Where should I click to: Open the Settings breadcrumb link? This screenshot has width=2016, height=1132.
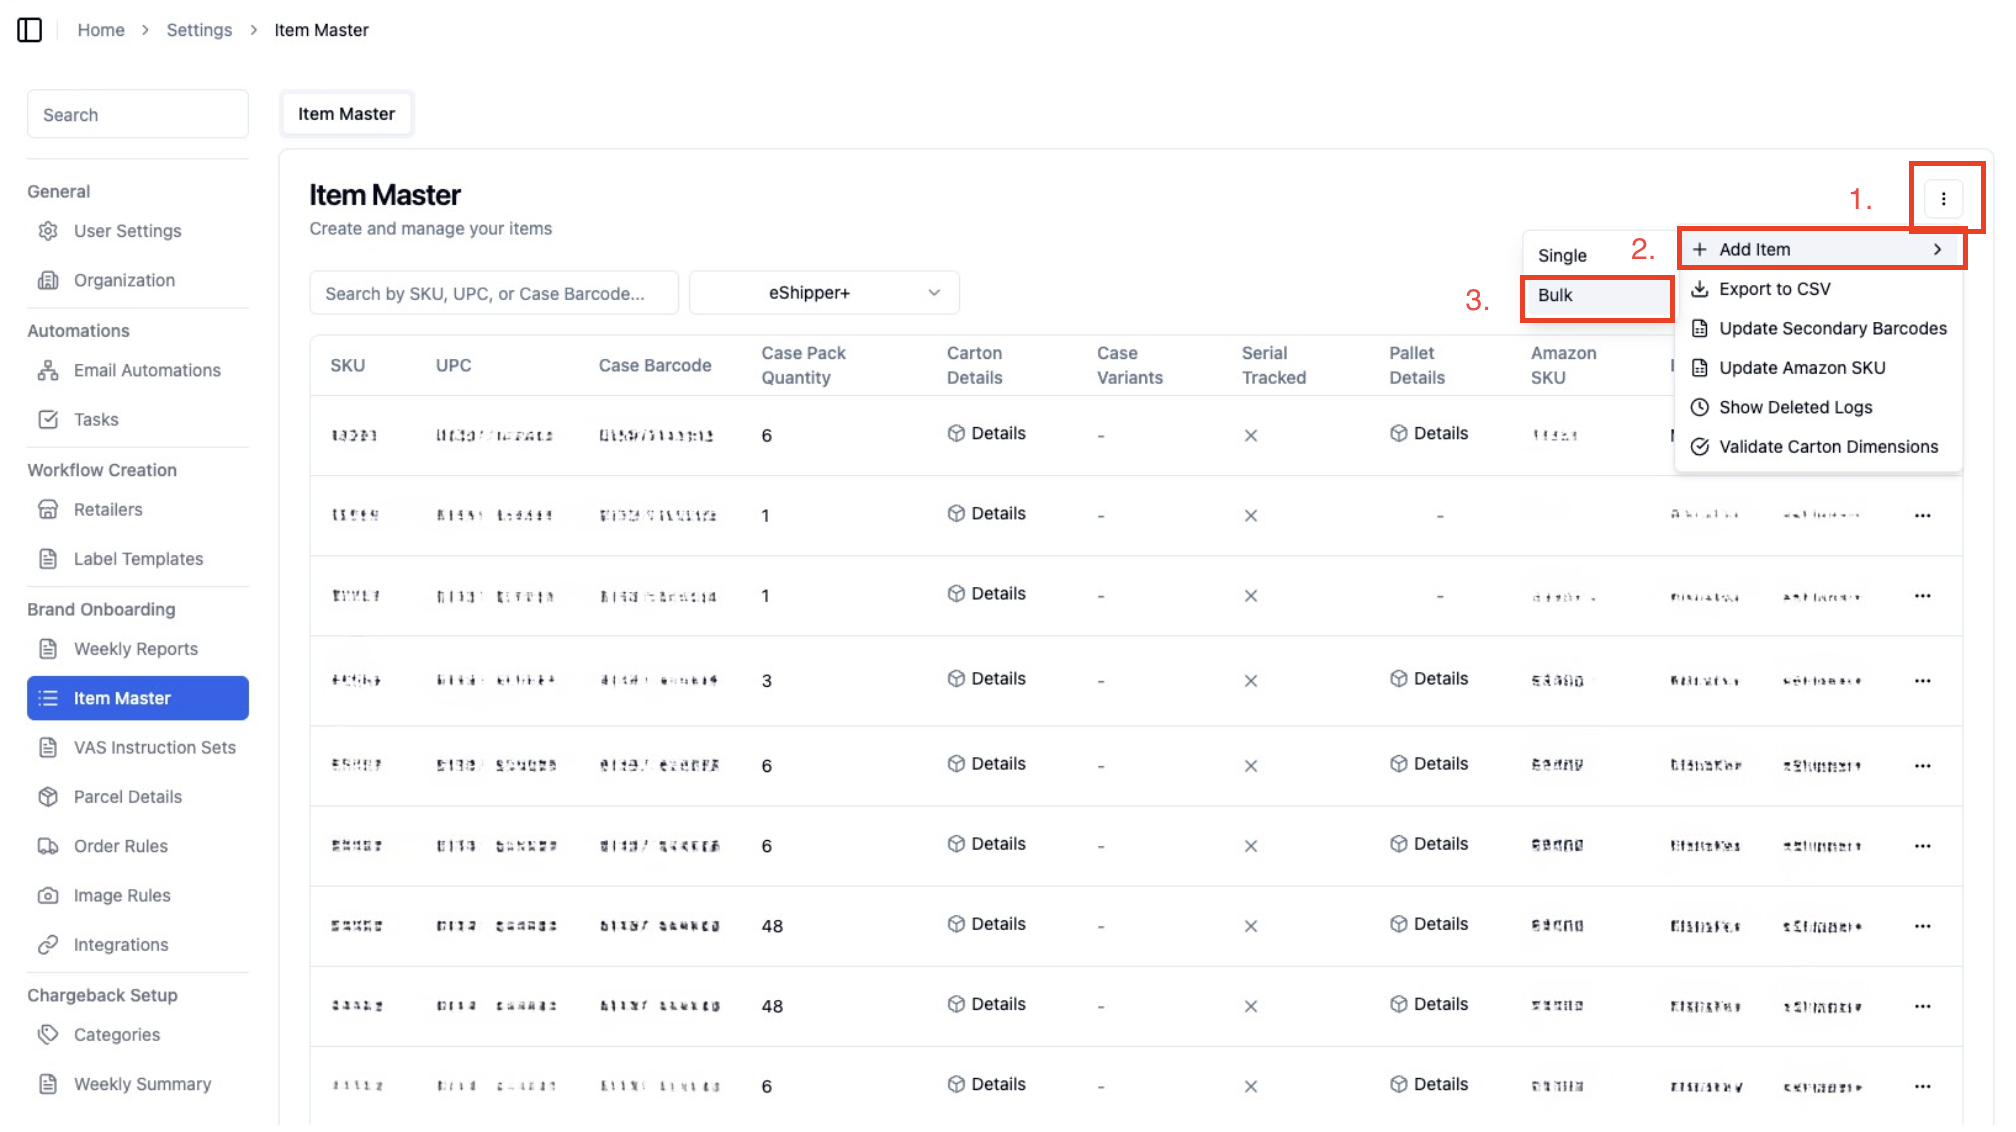tap(199, 30)
